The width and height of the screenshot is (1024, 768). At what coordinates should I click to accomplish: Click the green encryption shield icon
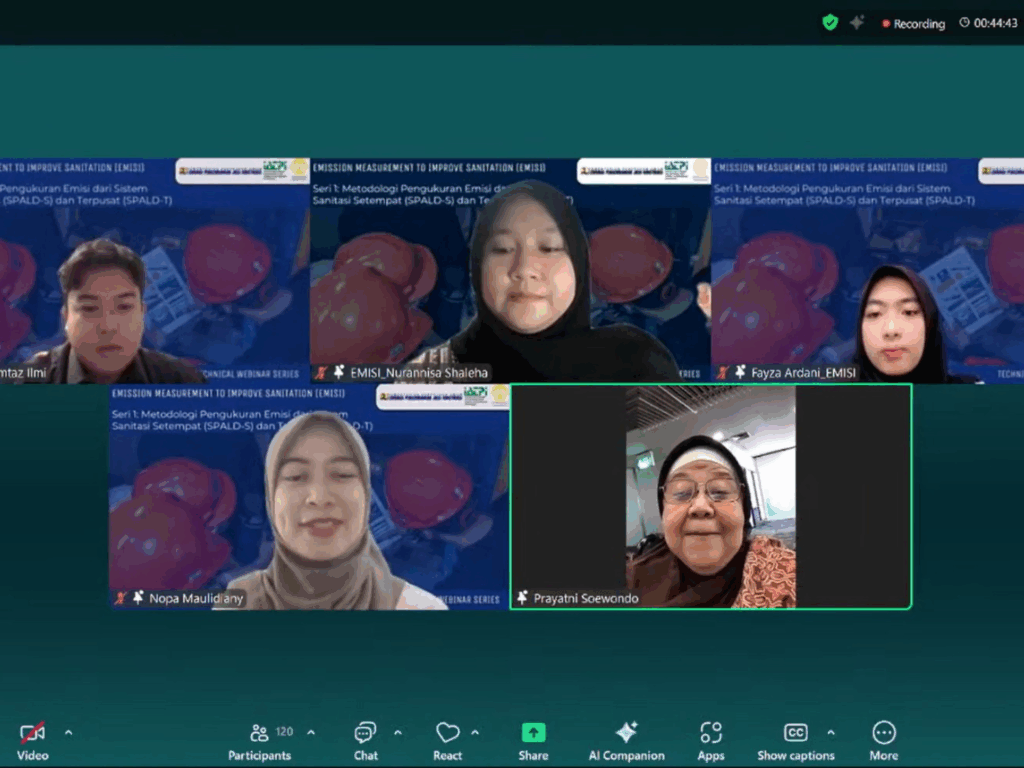(830, 22)
